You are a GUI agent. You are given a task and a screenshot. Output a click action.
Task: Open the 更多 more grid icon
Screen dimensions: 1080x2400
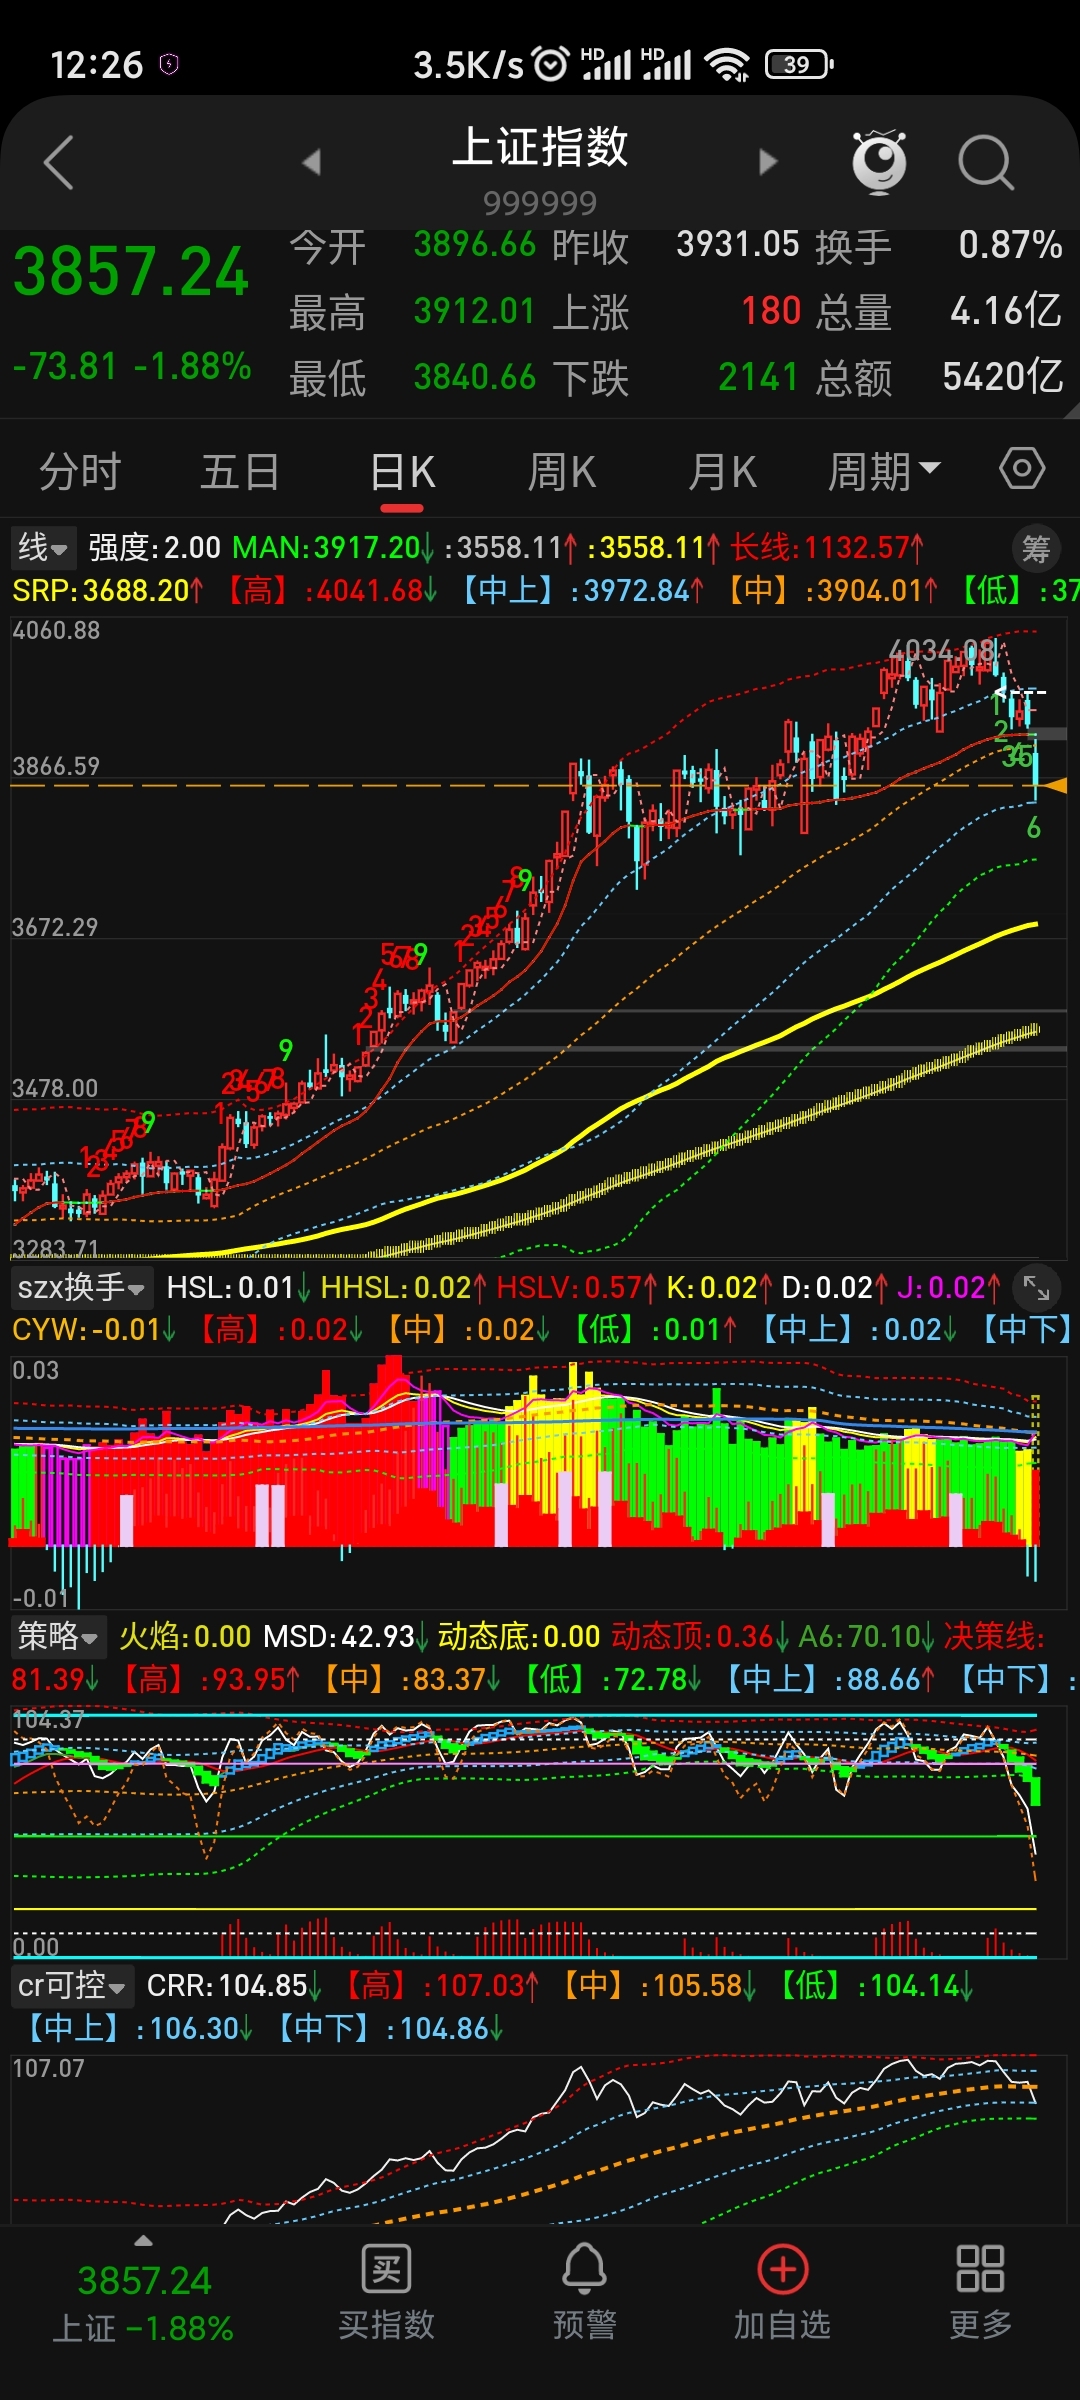980,2268
